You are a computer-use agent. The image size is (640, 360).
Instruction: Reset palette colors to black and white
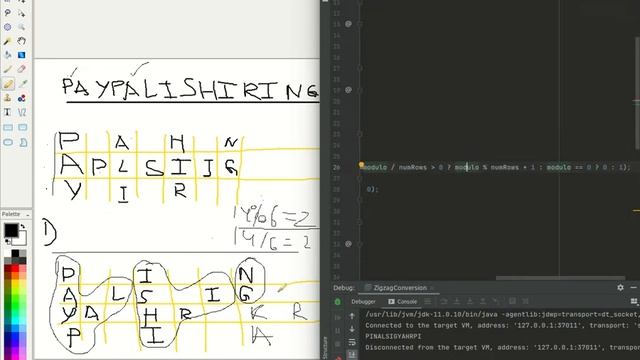[x=8, y=242]
